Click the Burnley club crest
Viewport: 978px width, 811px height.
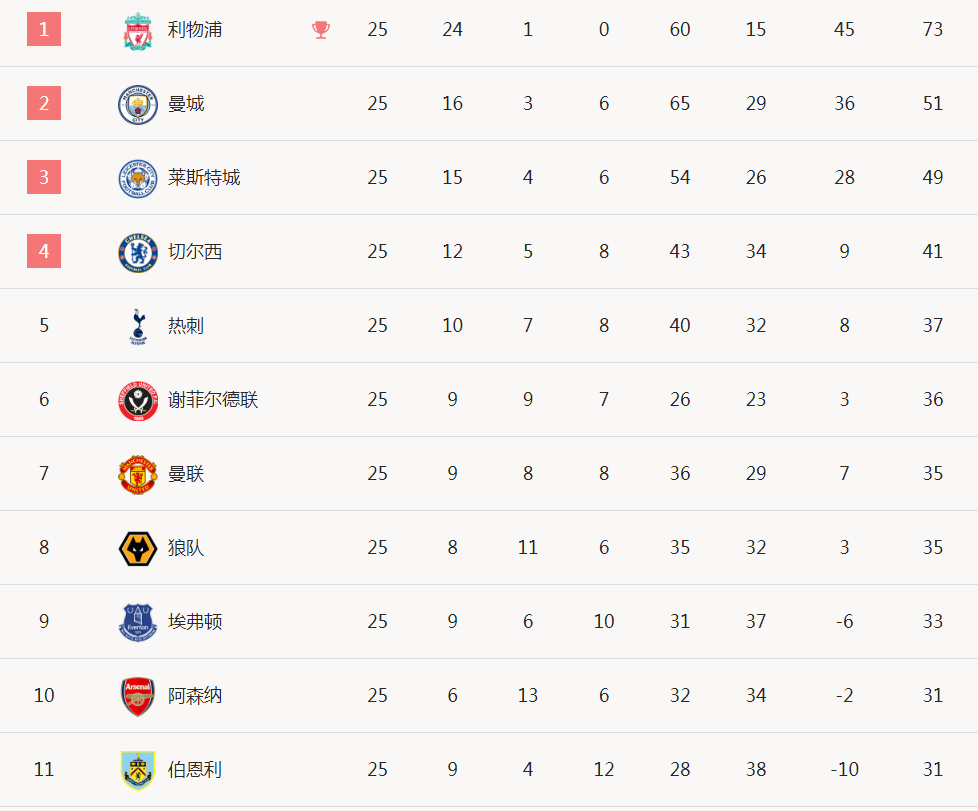(138, 770)
